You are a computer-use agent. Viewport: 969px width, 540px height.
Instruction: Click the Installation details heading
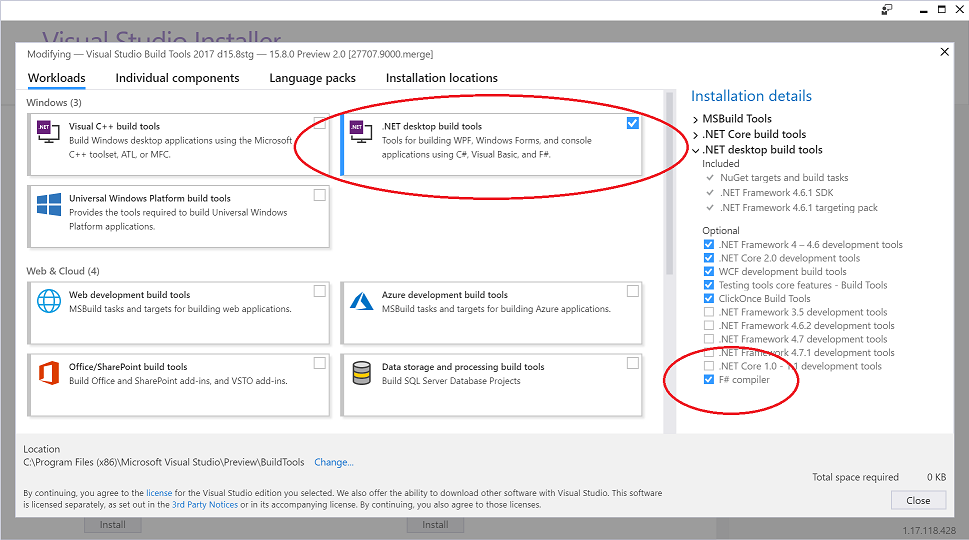click(751, 96)
